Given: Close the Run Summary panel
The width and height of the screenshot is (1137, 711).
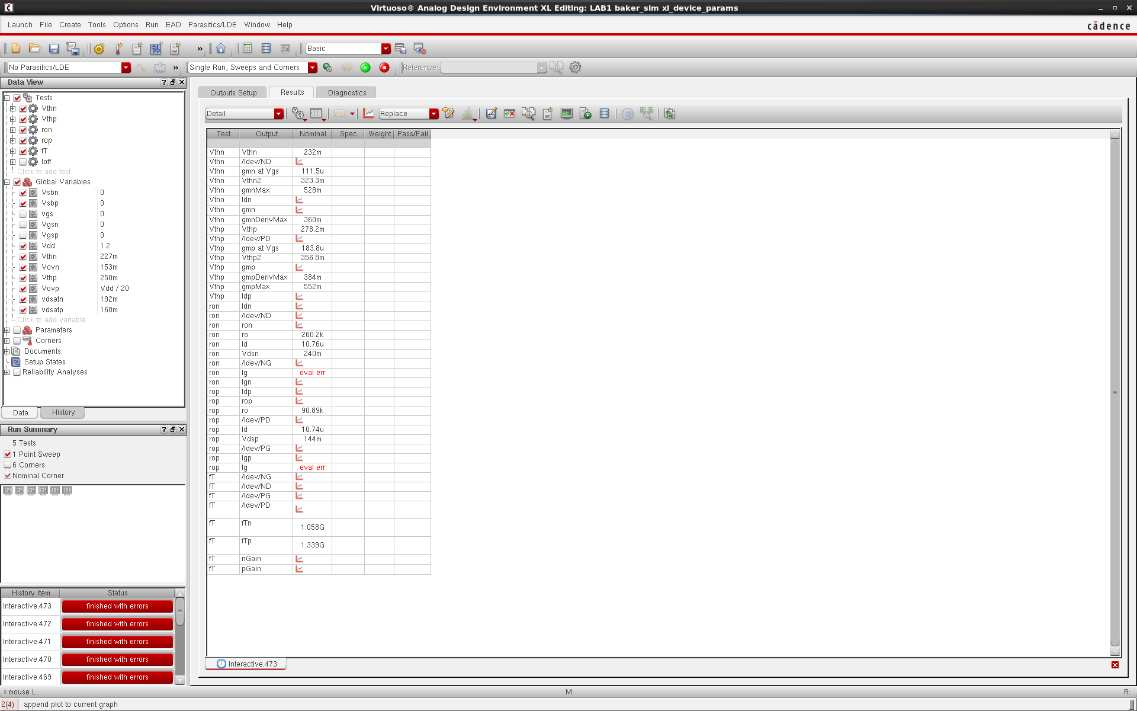Looking at the screenshot, I should (x=181, y=430).
